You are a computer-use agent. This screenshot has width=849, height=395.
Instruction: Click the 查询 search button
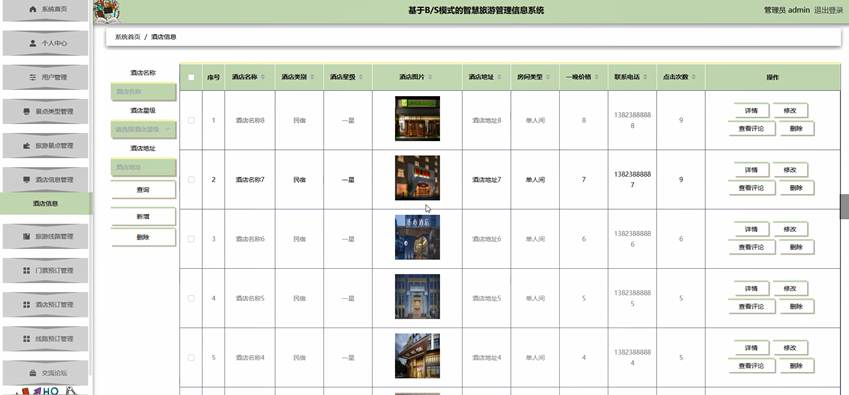click(x=143, y=190)
